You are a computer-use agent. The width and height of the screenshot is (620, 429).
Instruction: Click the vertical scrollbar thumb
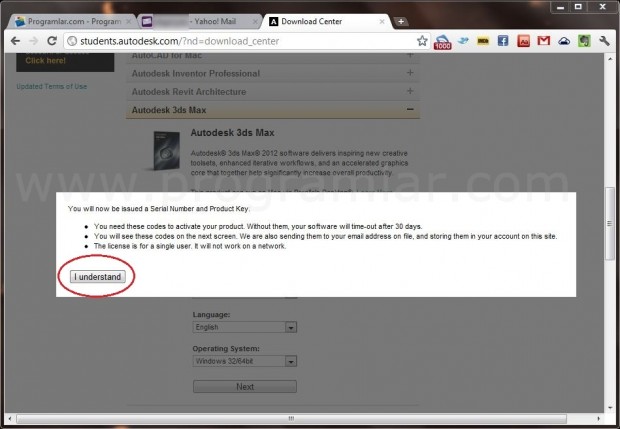609,223
